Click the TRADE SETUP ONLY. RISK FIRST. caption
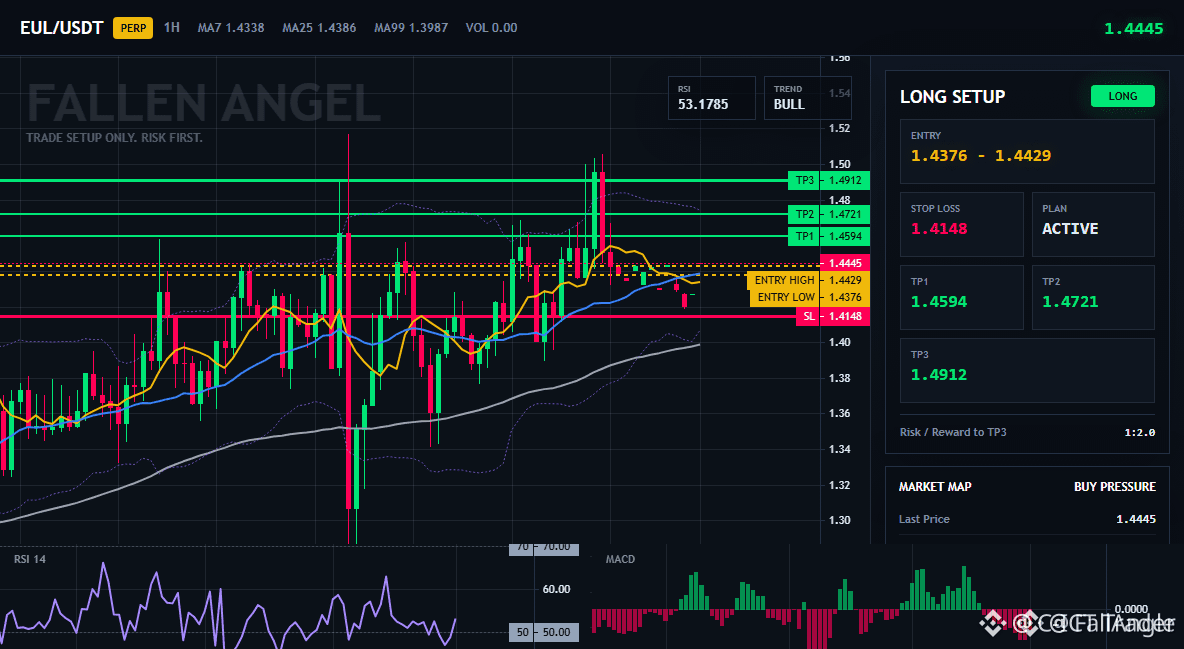 115,138
